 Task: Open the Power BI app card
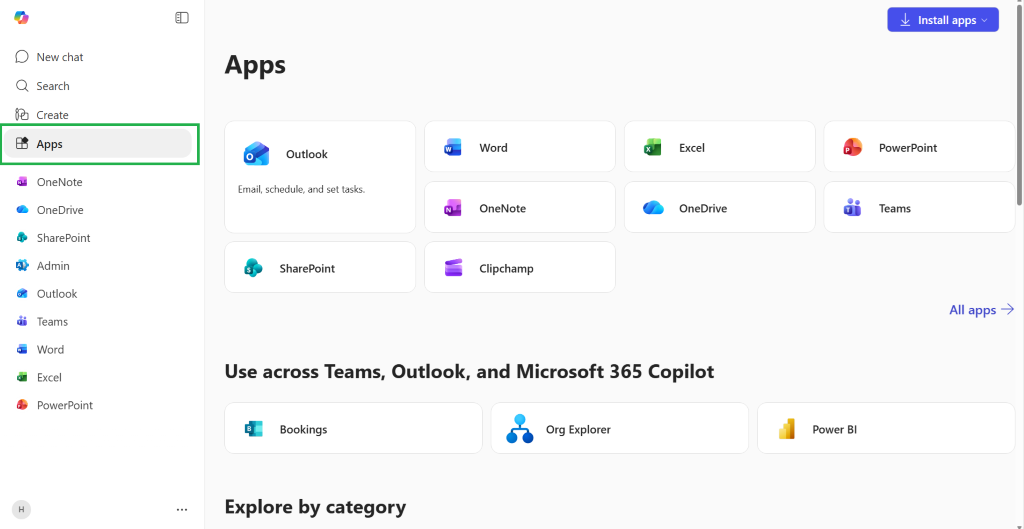[886, 428]
